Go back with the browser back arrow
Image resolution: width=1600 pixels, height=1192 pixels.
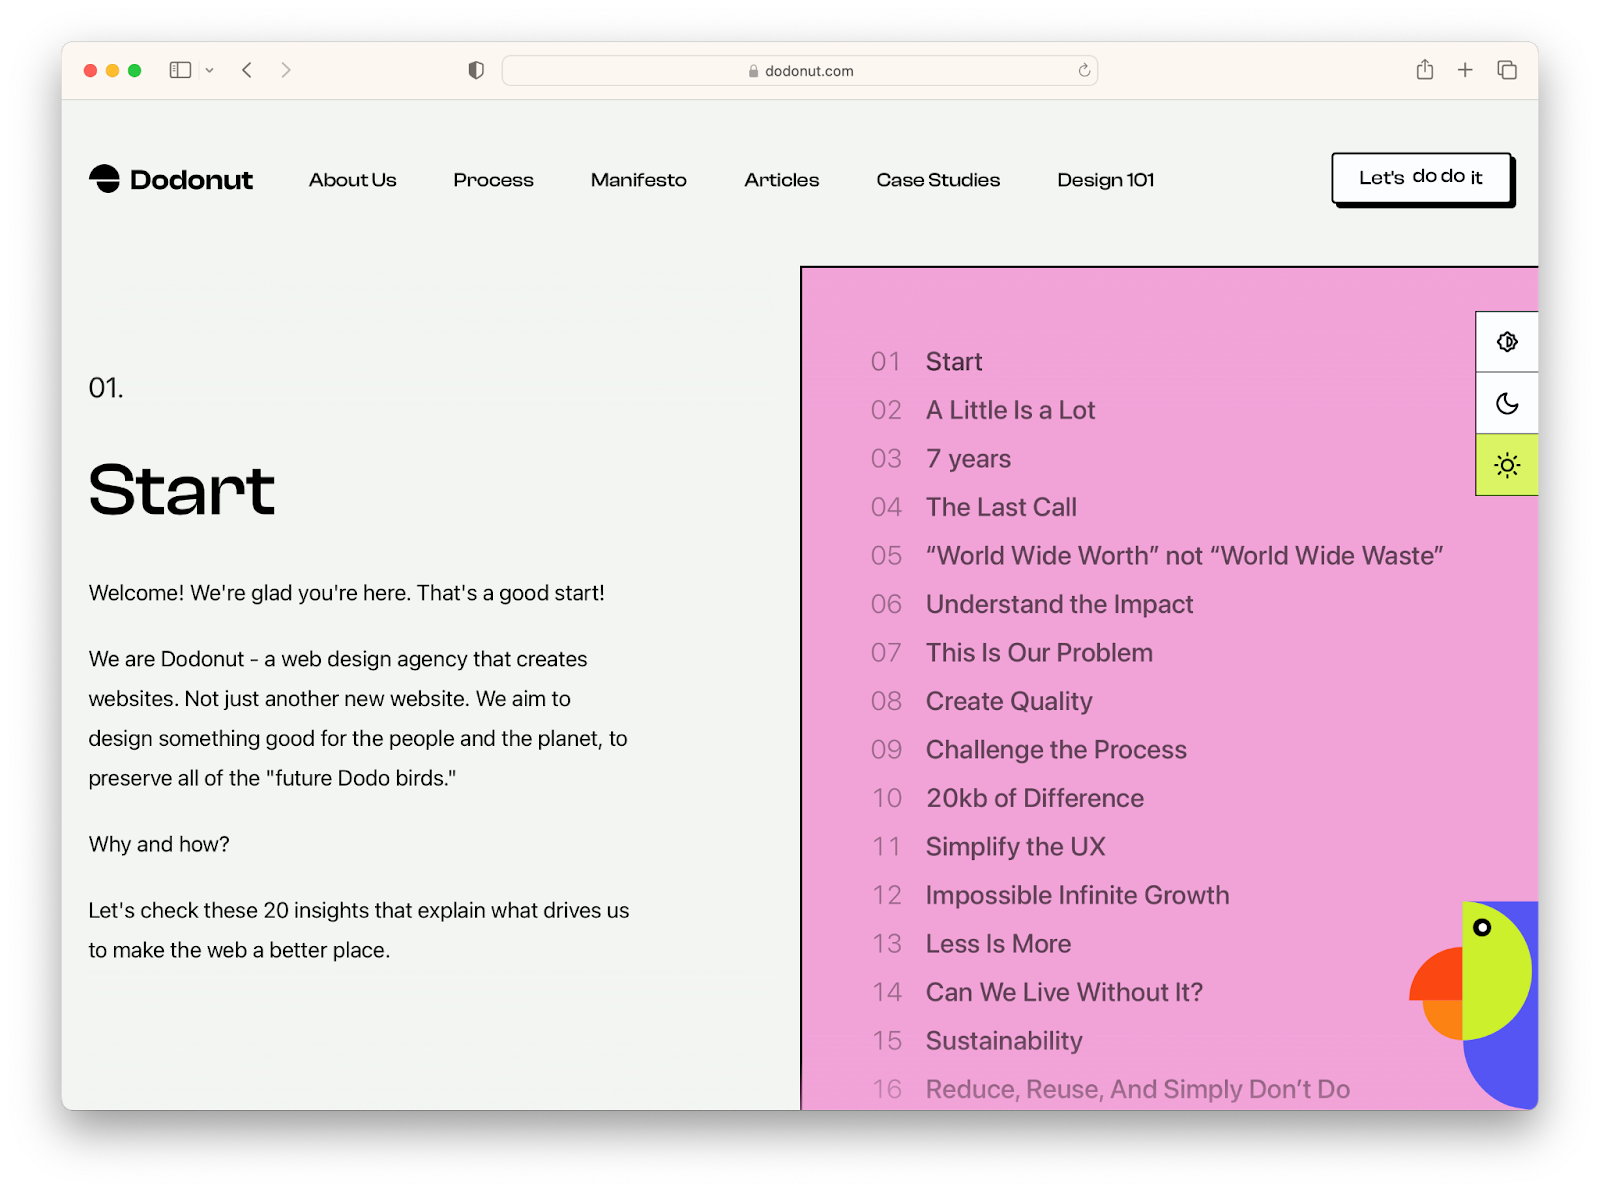point(247,70)
